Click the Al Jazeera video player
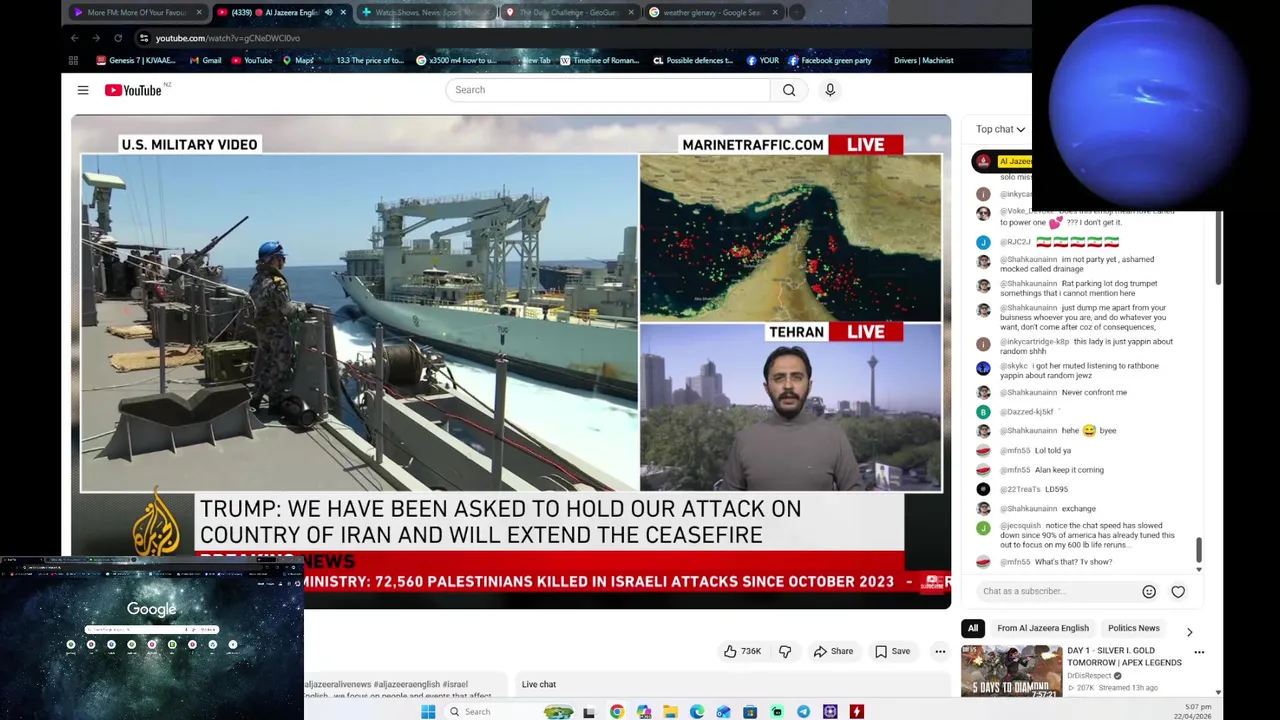 point(511,361)
